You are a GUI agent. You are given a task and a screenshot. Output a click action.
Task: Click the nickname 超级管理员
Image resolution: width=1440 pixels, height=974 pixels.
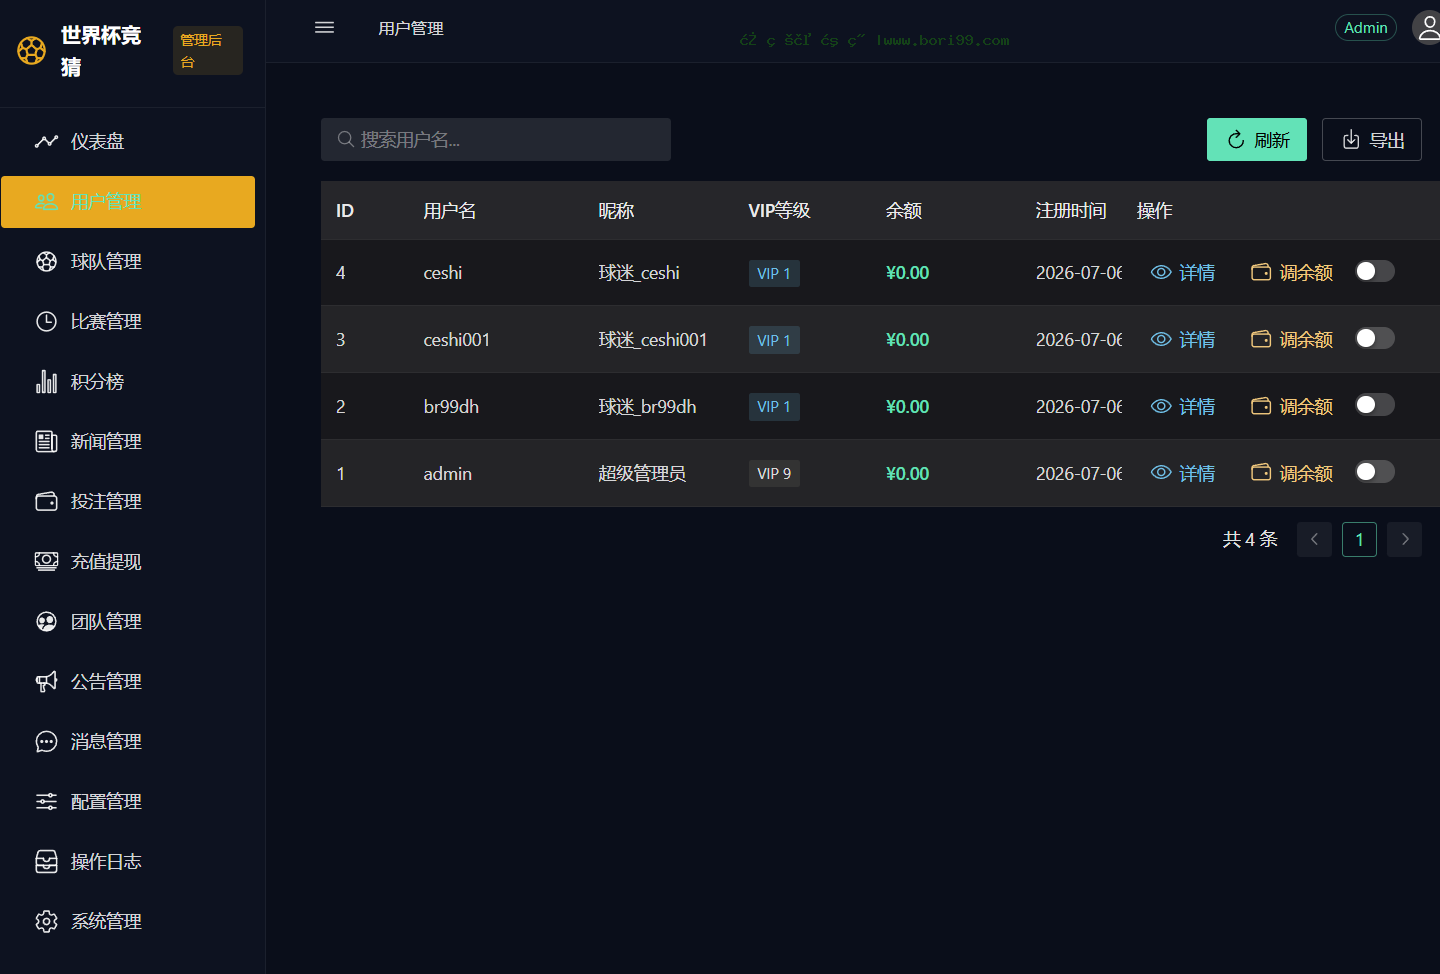[x=642, y=474]
